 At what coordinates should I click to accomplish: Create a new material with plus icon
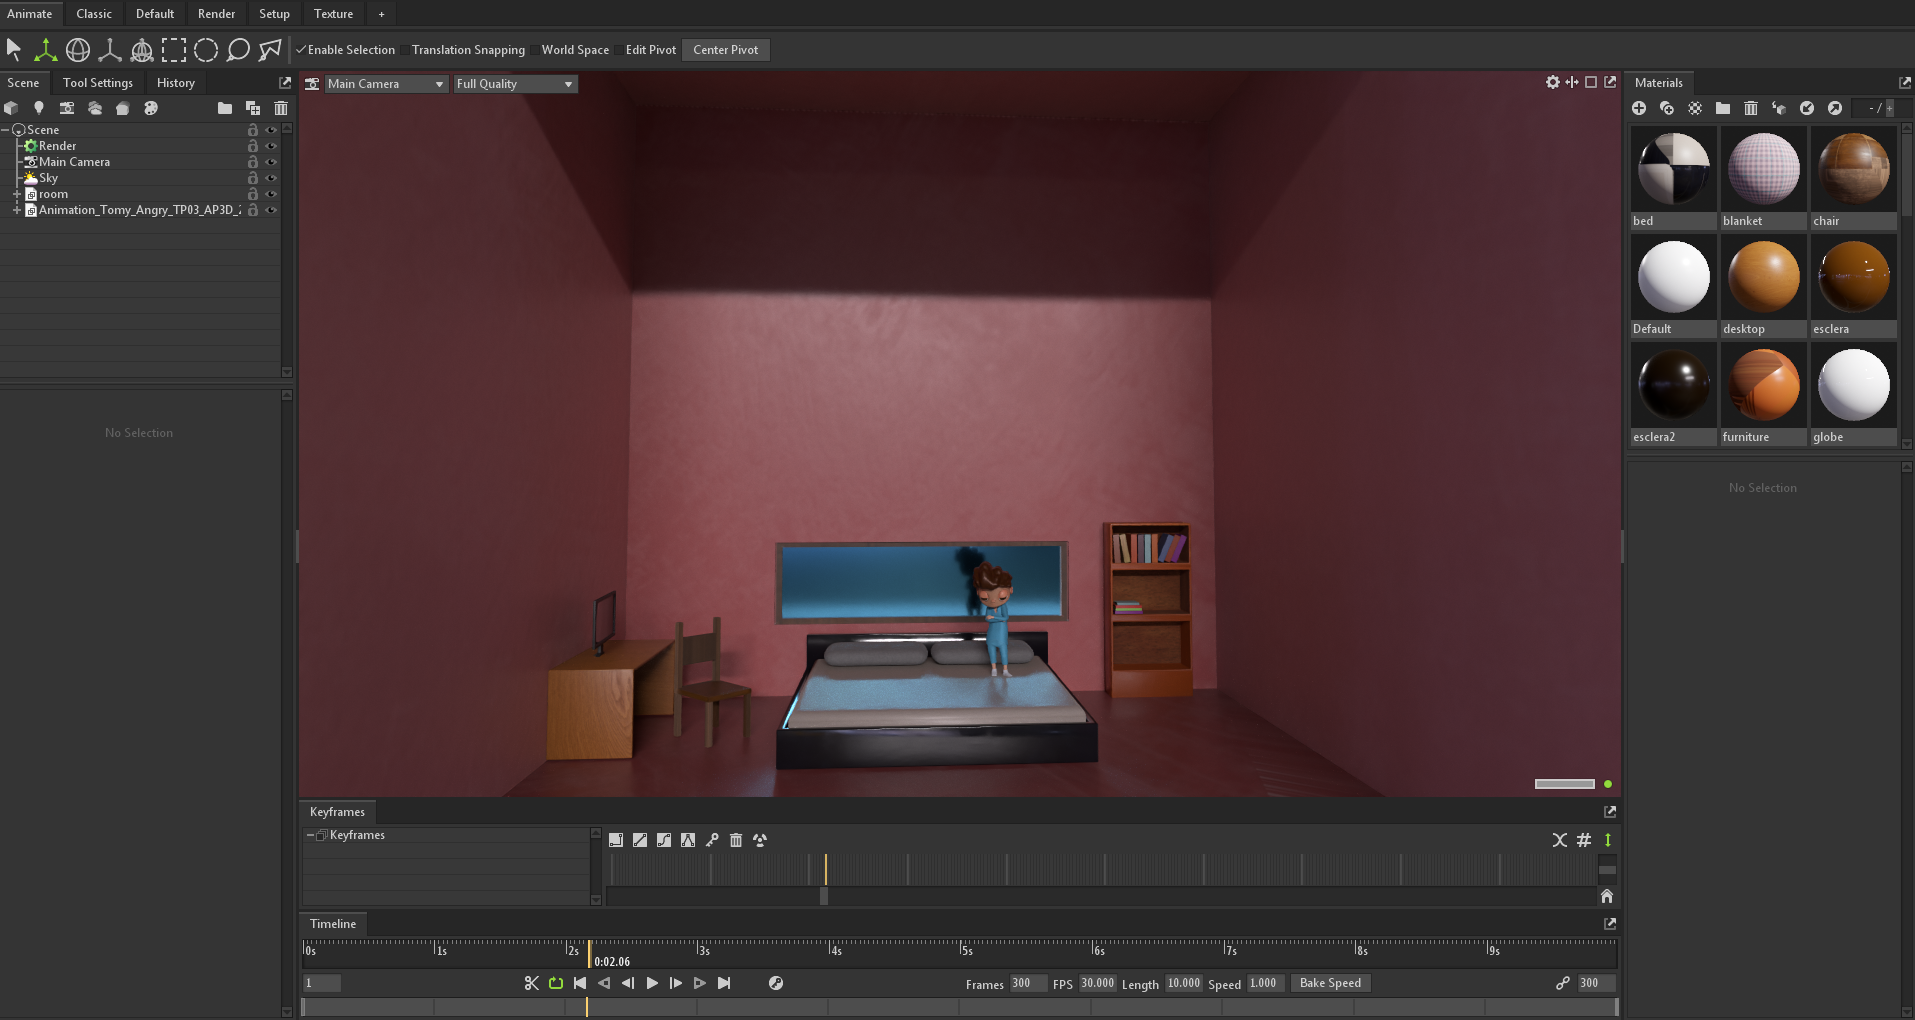[x=1639, y=108]
